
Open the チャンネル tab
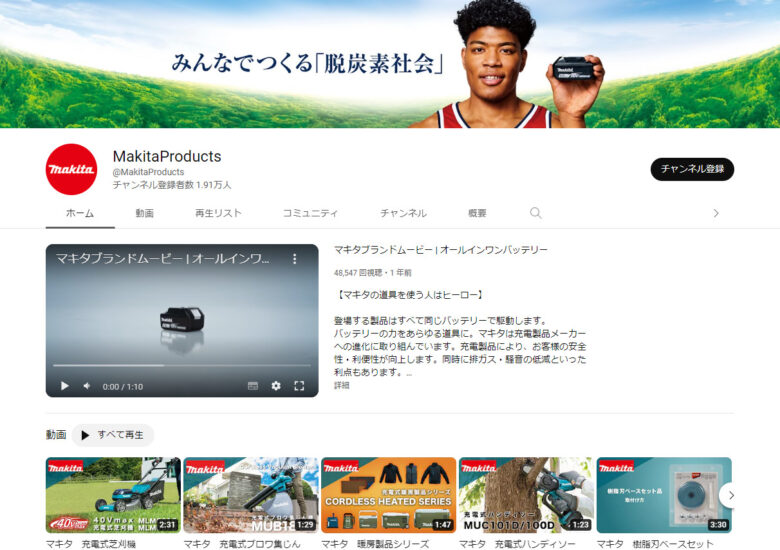[403, 213]
